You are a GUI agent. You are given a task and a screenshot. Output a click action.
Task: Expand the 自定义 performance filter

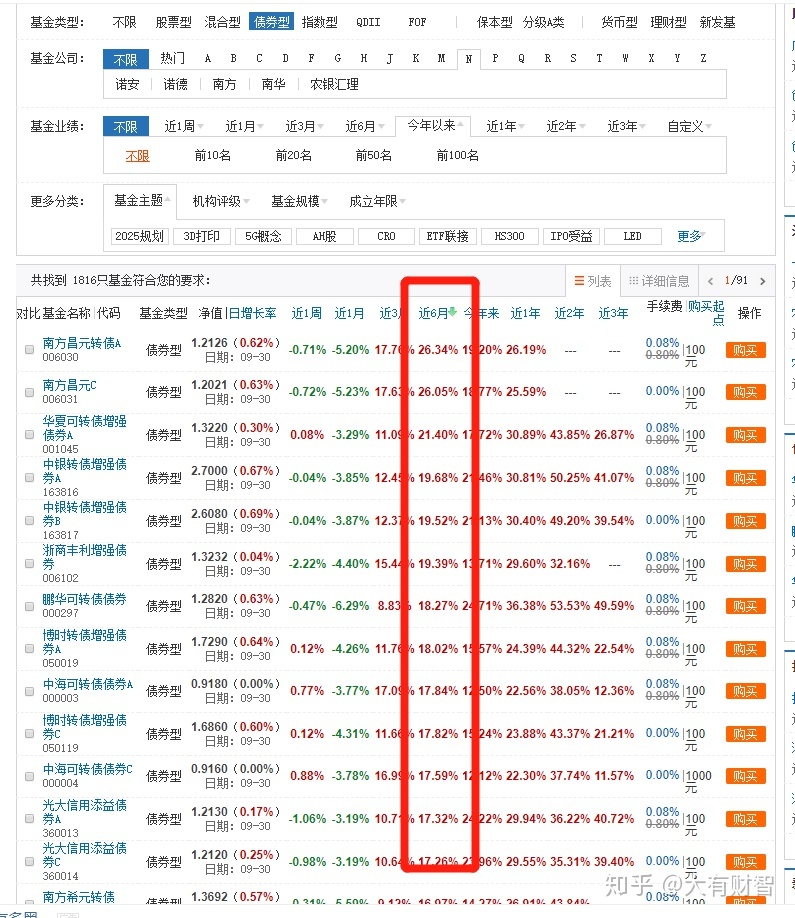pos(689,126)
